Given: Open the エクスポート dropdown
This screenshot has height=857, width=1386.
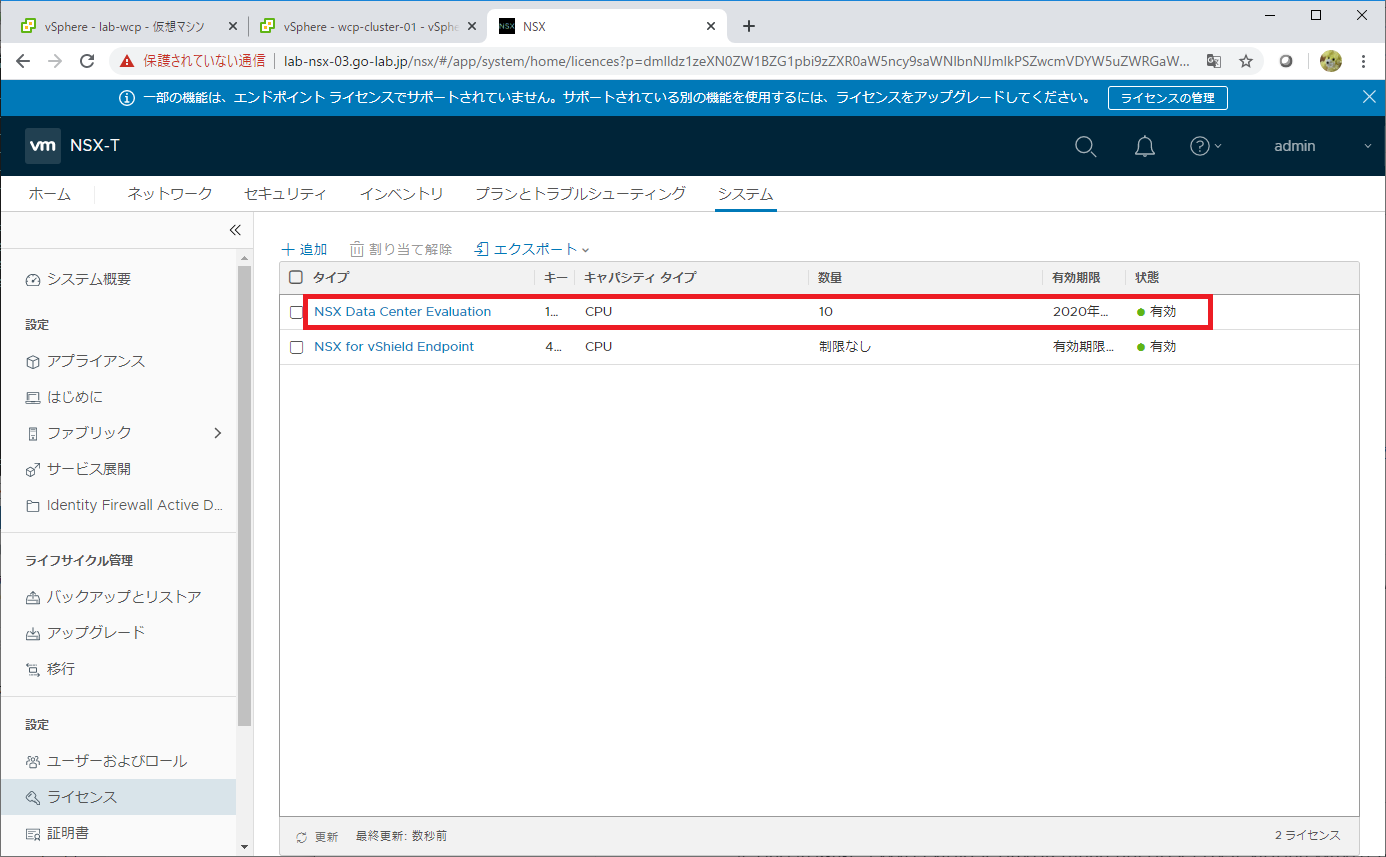Looking at the screenshot, I should (532, 249).
